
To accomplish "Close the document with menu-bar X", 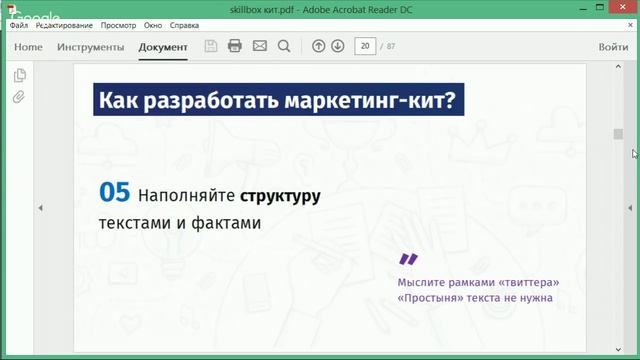I will [630, 25].
